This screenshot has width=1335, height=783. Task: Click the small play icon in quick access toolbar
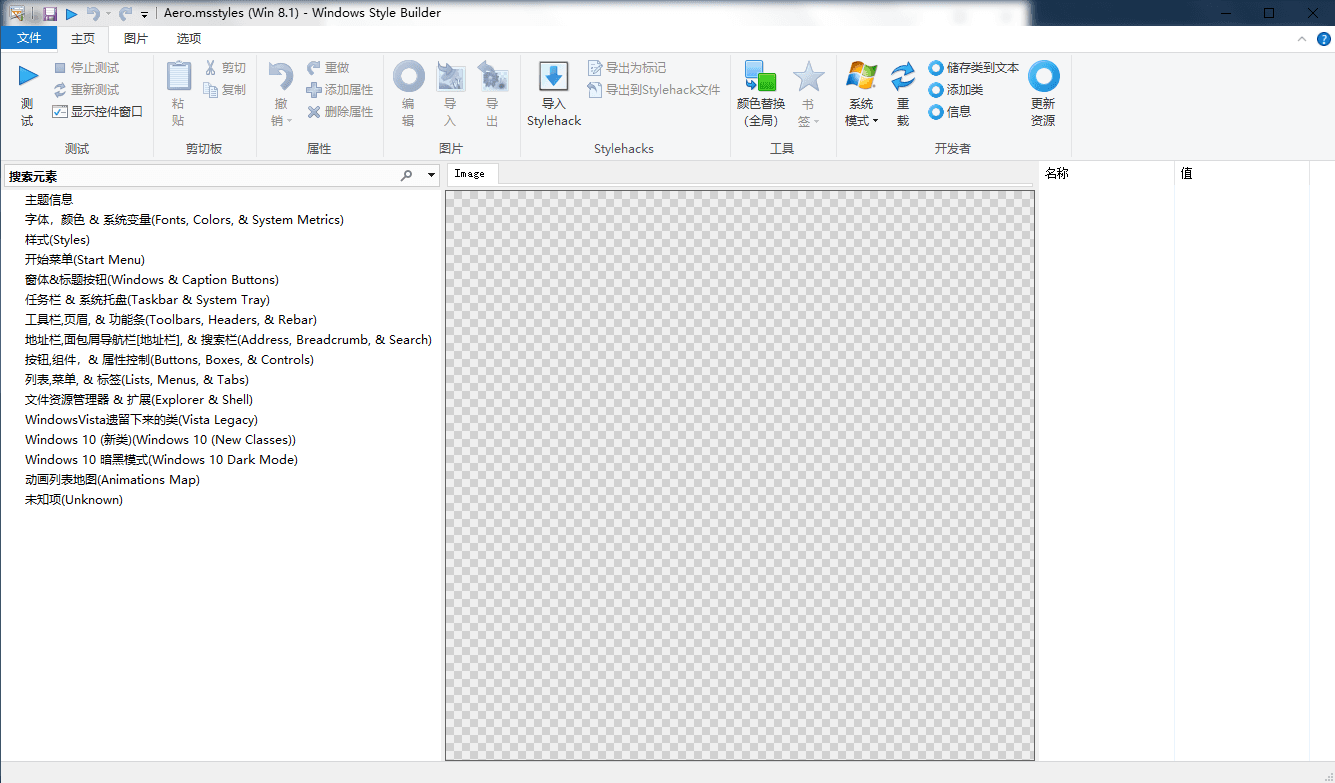pyautogui.click(x=72, y=14)
